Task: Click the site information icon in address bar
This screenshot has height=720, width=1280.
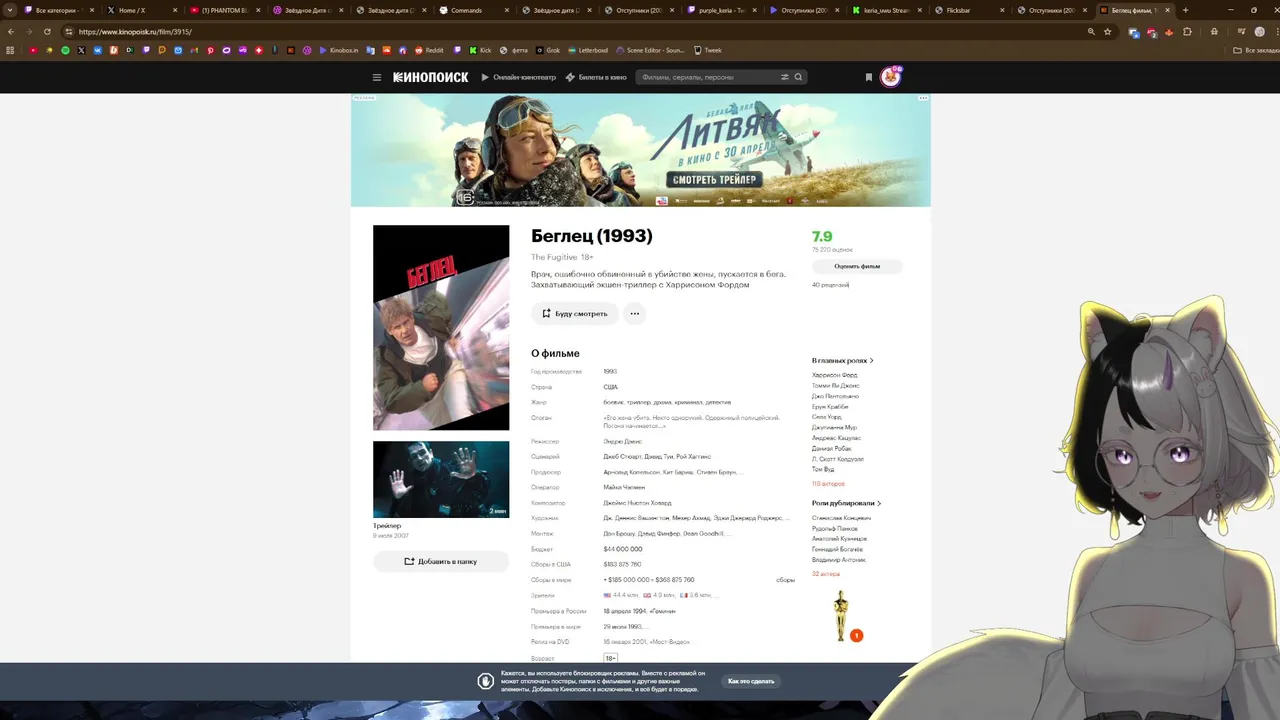Action: click(x=69, y=32)
